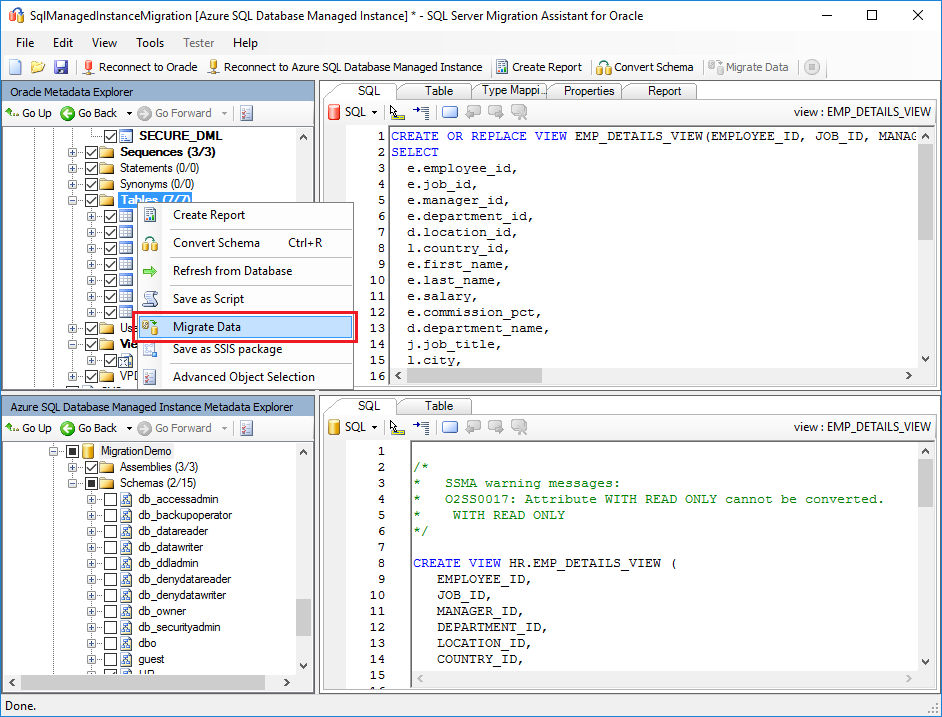Click Reconnect to Azure SQL Database Managed Instance
This screenshot has height=717, width=942.
345,67
